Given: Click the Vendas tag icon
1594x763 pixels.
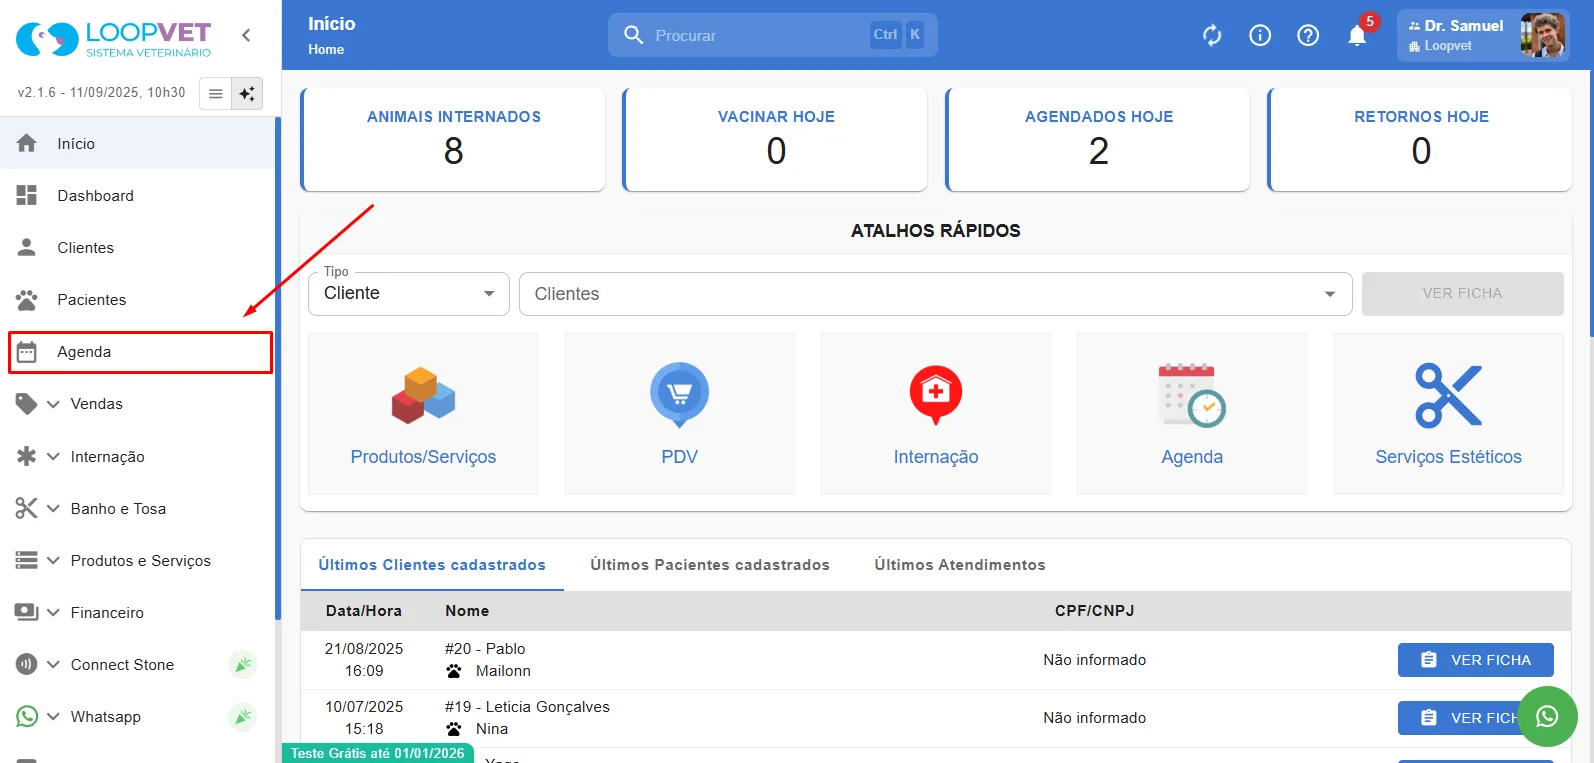Looking at the screenshot, I should [27, 404].
